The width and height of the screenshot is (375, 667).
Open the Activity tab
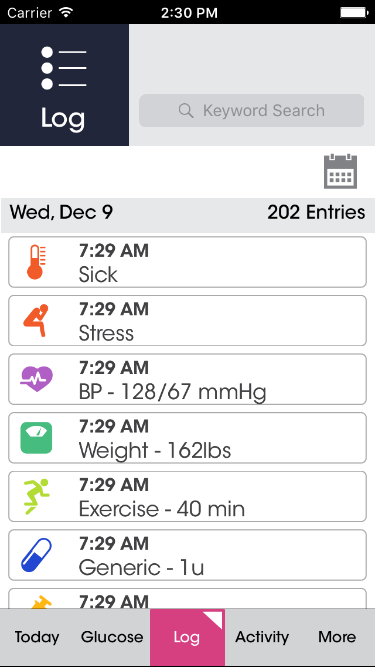point(262,637)
